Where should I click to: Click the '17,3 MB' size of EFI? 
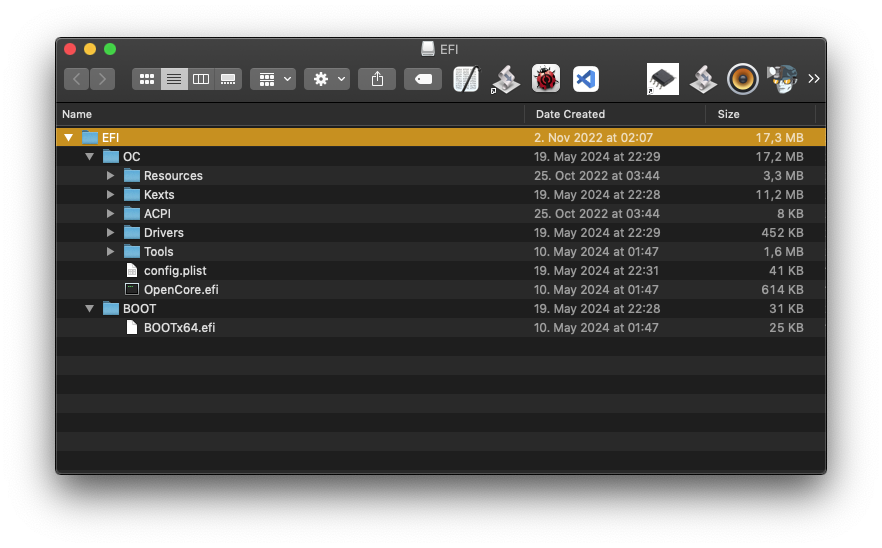[779, 138]
